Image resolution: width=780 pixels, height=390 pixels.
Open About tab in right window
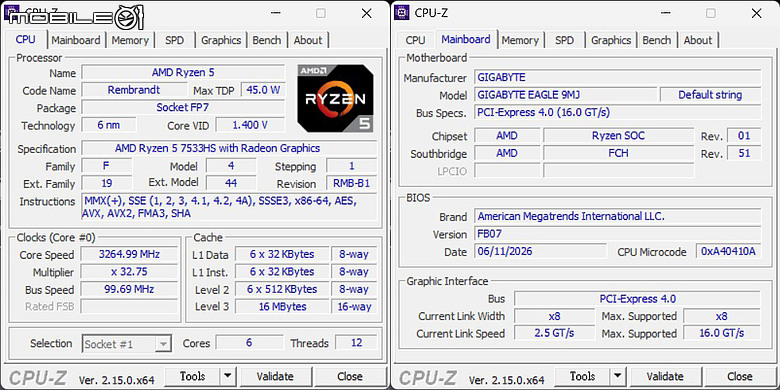tap(698, 40)
